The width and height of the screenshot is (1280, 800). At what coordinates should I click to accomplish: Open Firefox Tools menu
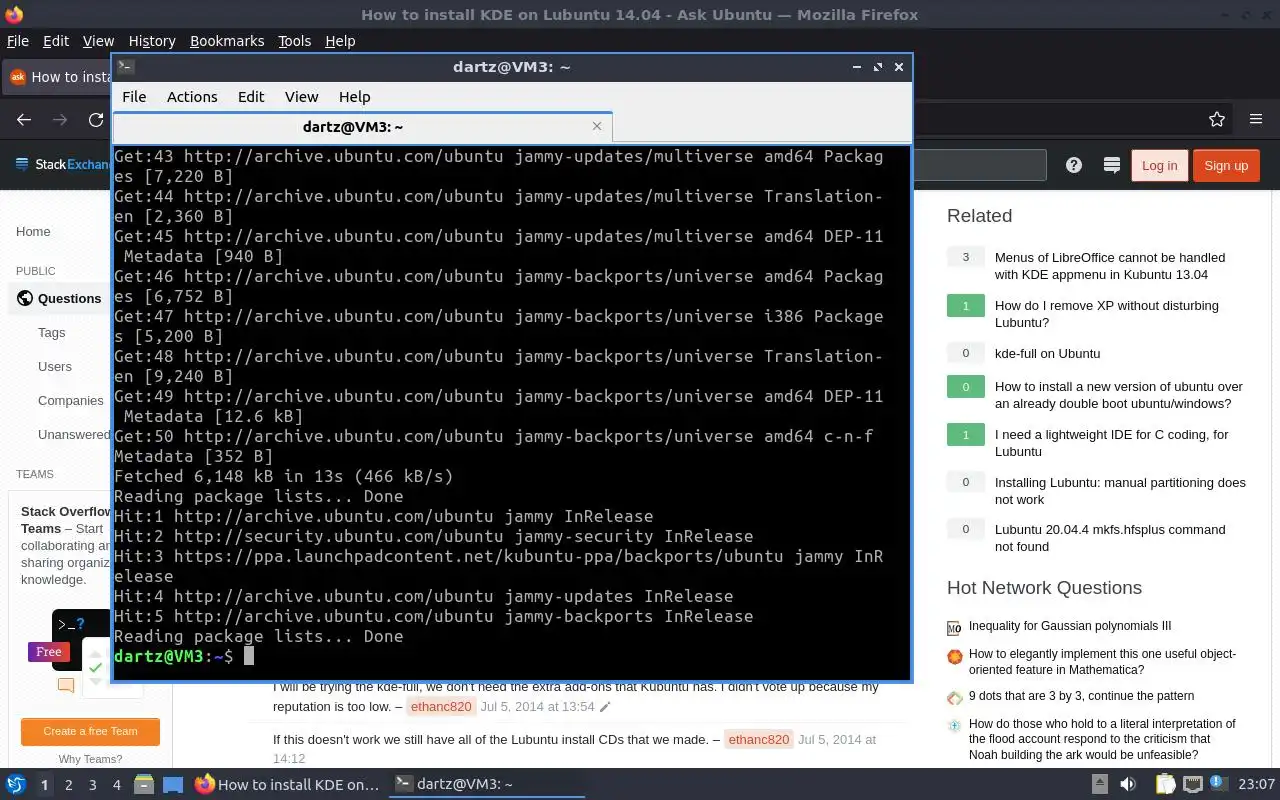(x=294, y=41)
